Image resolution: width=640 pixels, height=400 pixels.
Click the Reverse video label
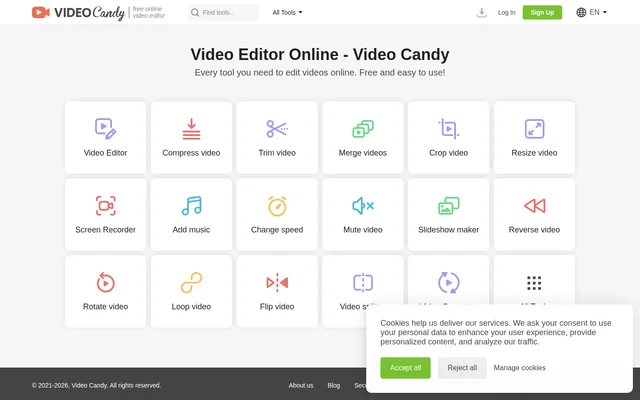534,230
